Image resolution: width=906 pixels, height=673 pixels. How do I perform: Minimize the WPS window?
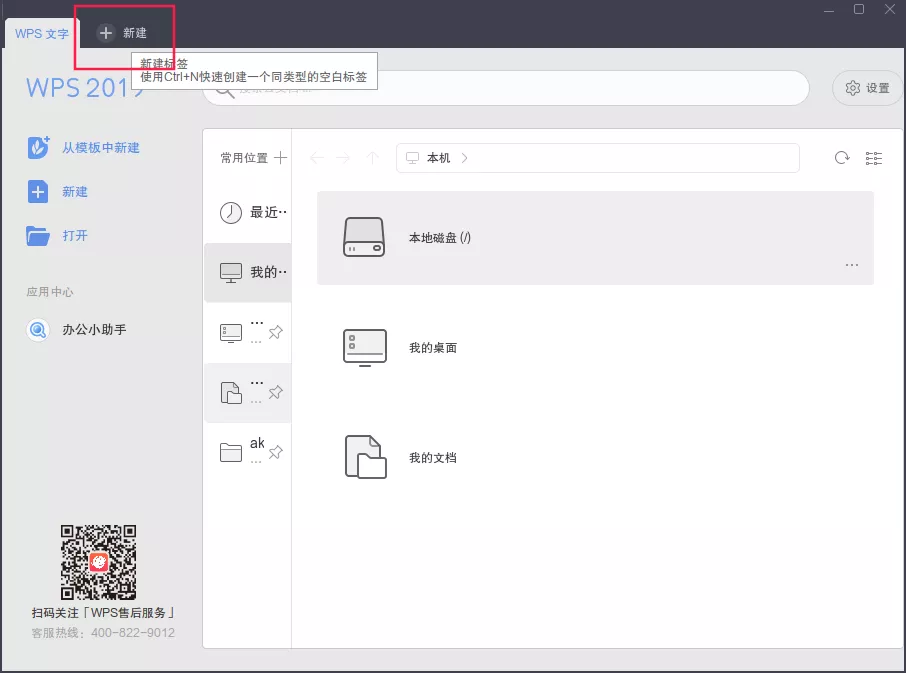(x=829, y=10)
